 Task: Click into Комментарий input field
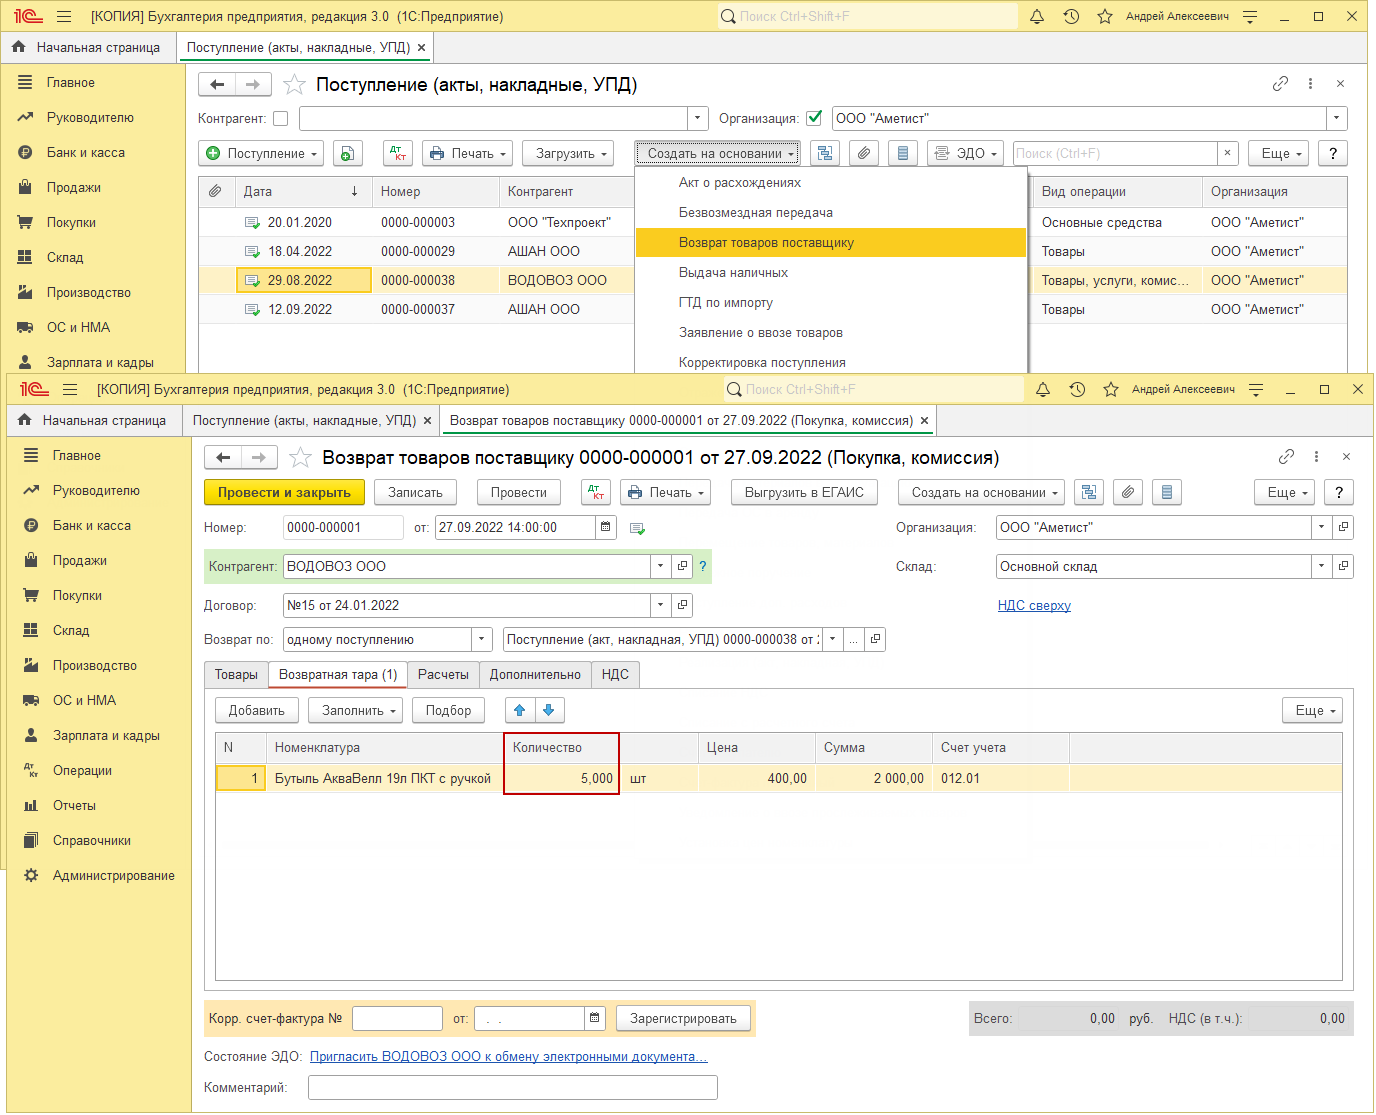pos(513,1087)
